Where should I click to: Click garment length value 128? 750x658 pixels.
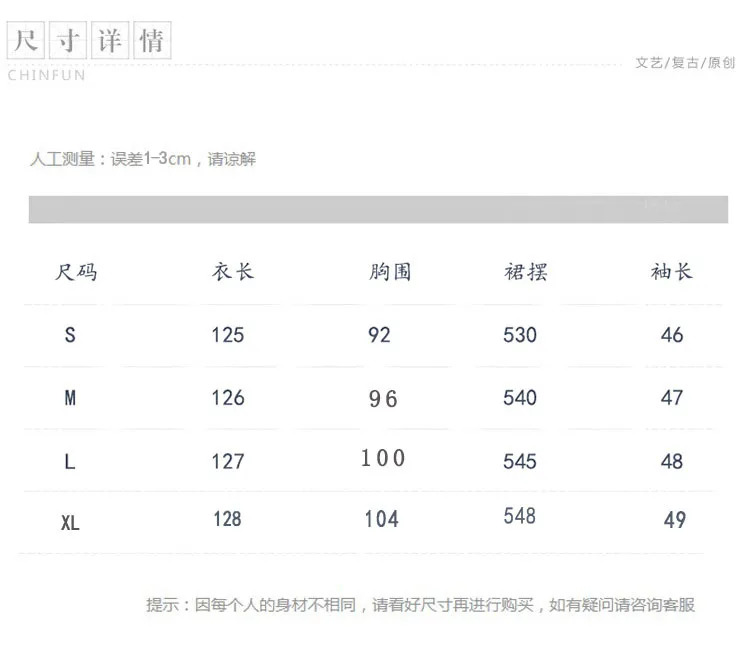coord(227,519)
